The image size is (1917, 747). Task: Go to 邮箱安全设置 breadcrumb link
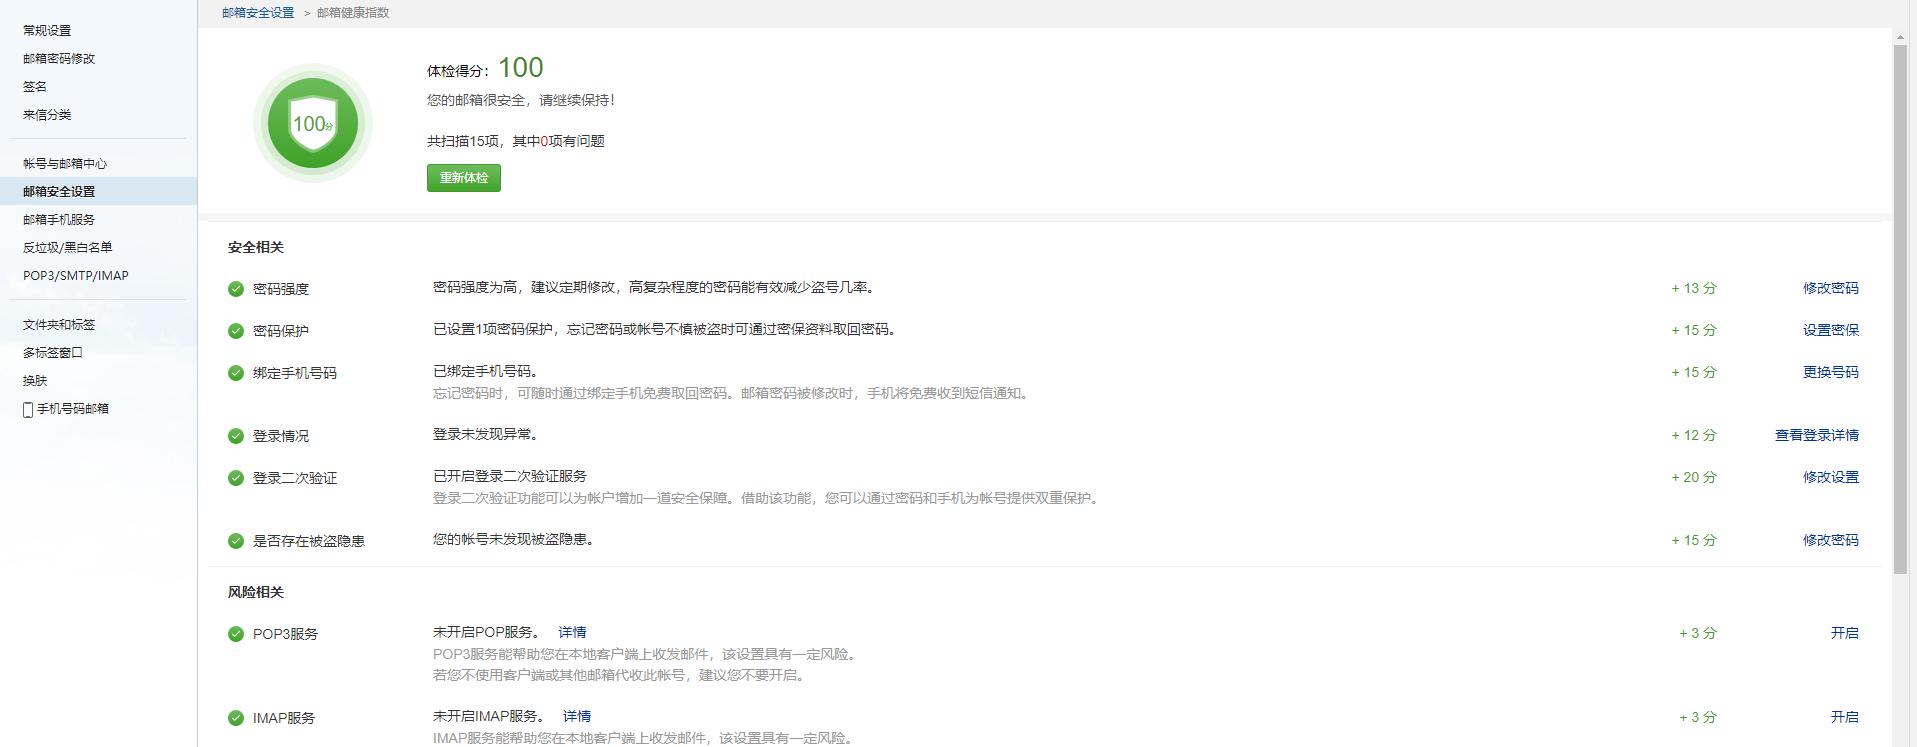point(258,13)
